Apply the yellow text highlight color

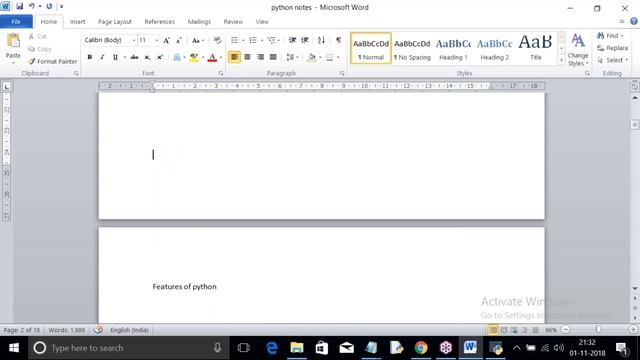(194, 57)
